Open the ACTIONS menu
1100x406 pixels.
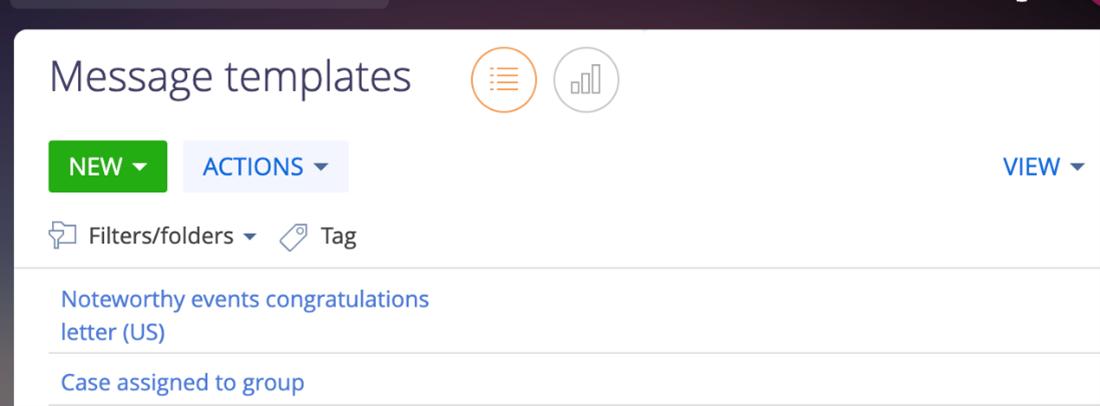click(253, 167)
